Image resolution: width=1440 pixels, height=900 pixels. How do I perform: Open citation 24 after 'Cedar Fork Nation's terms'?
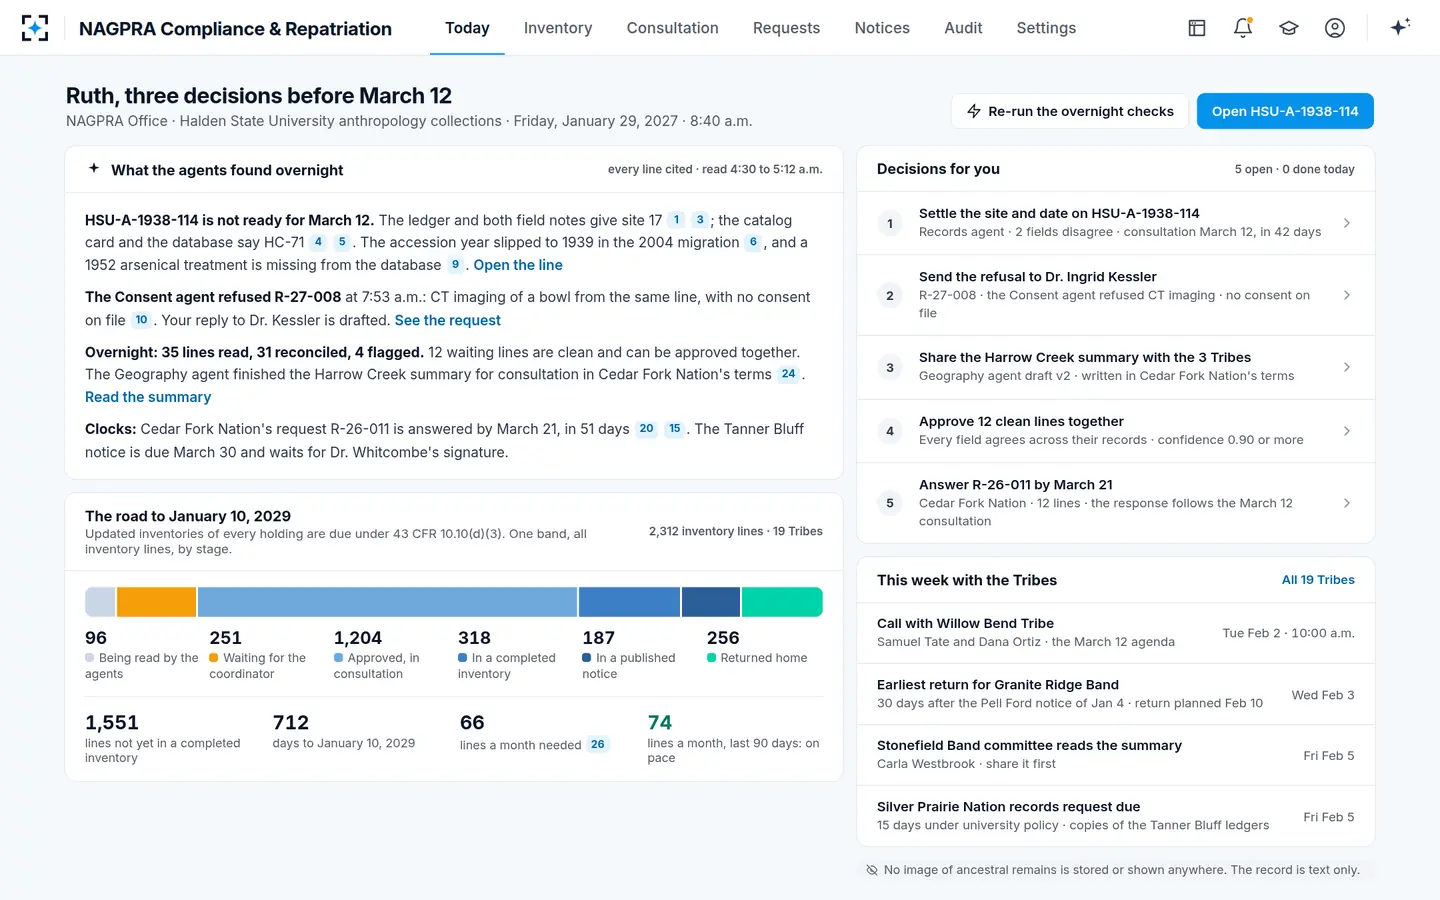pyautogui.click(x=789, y=374)
